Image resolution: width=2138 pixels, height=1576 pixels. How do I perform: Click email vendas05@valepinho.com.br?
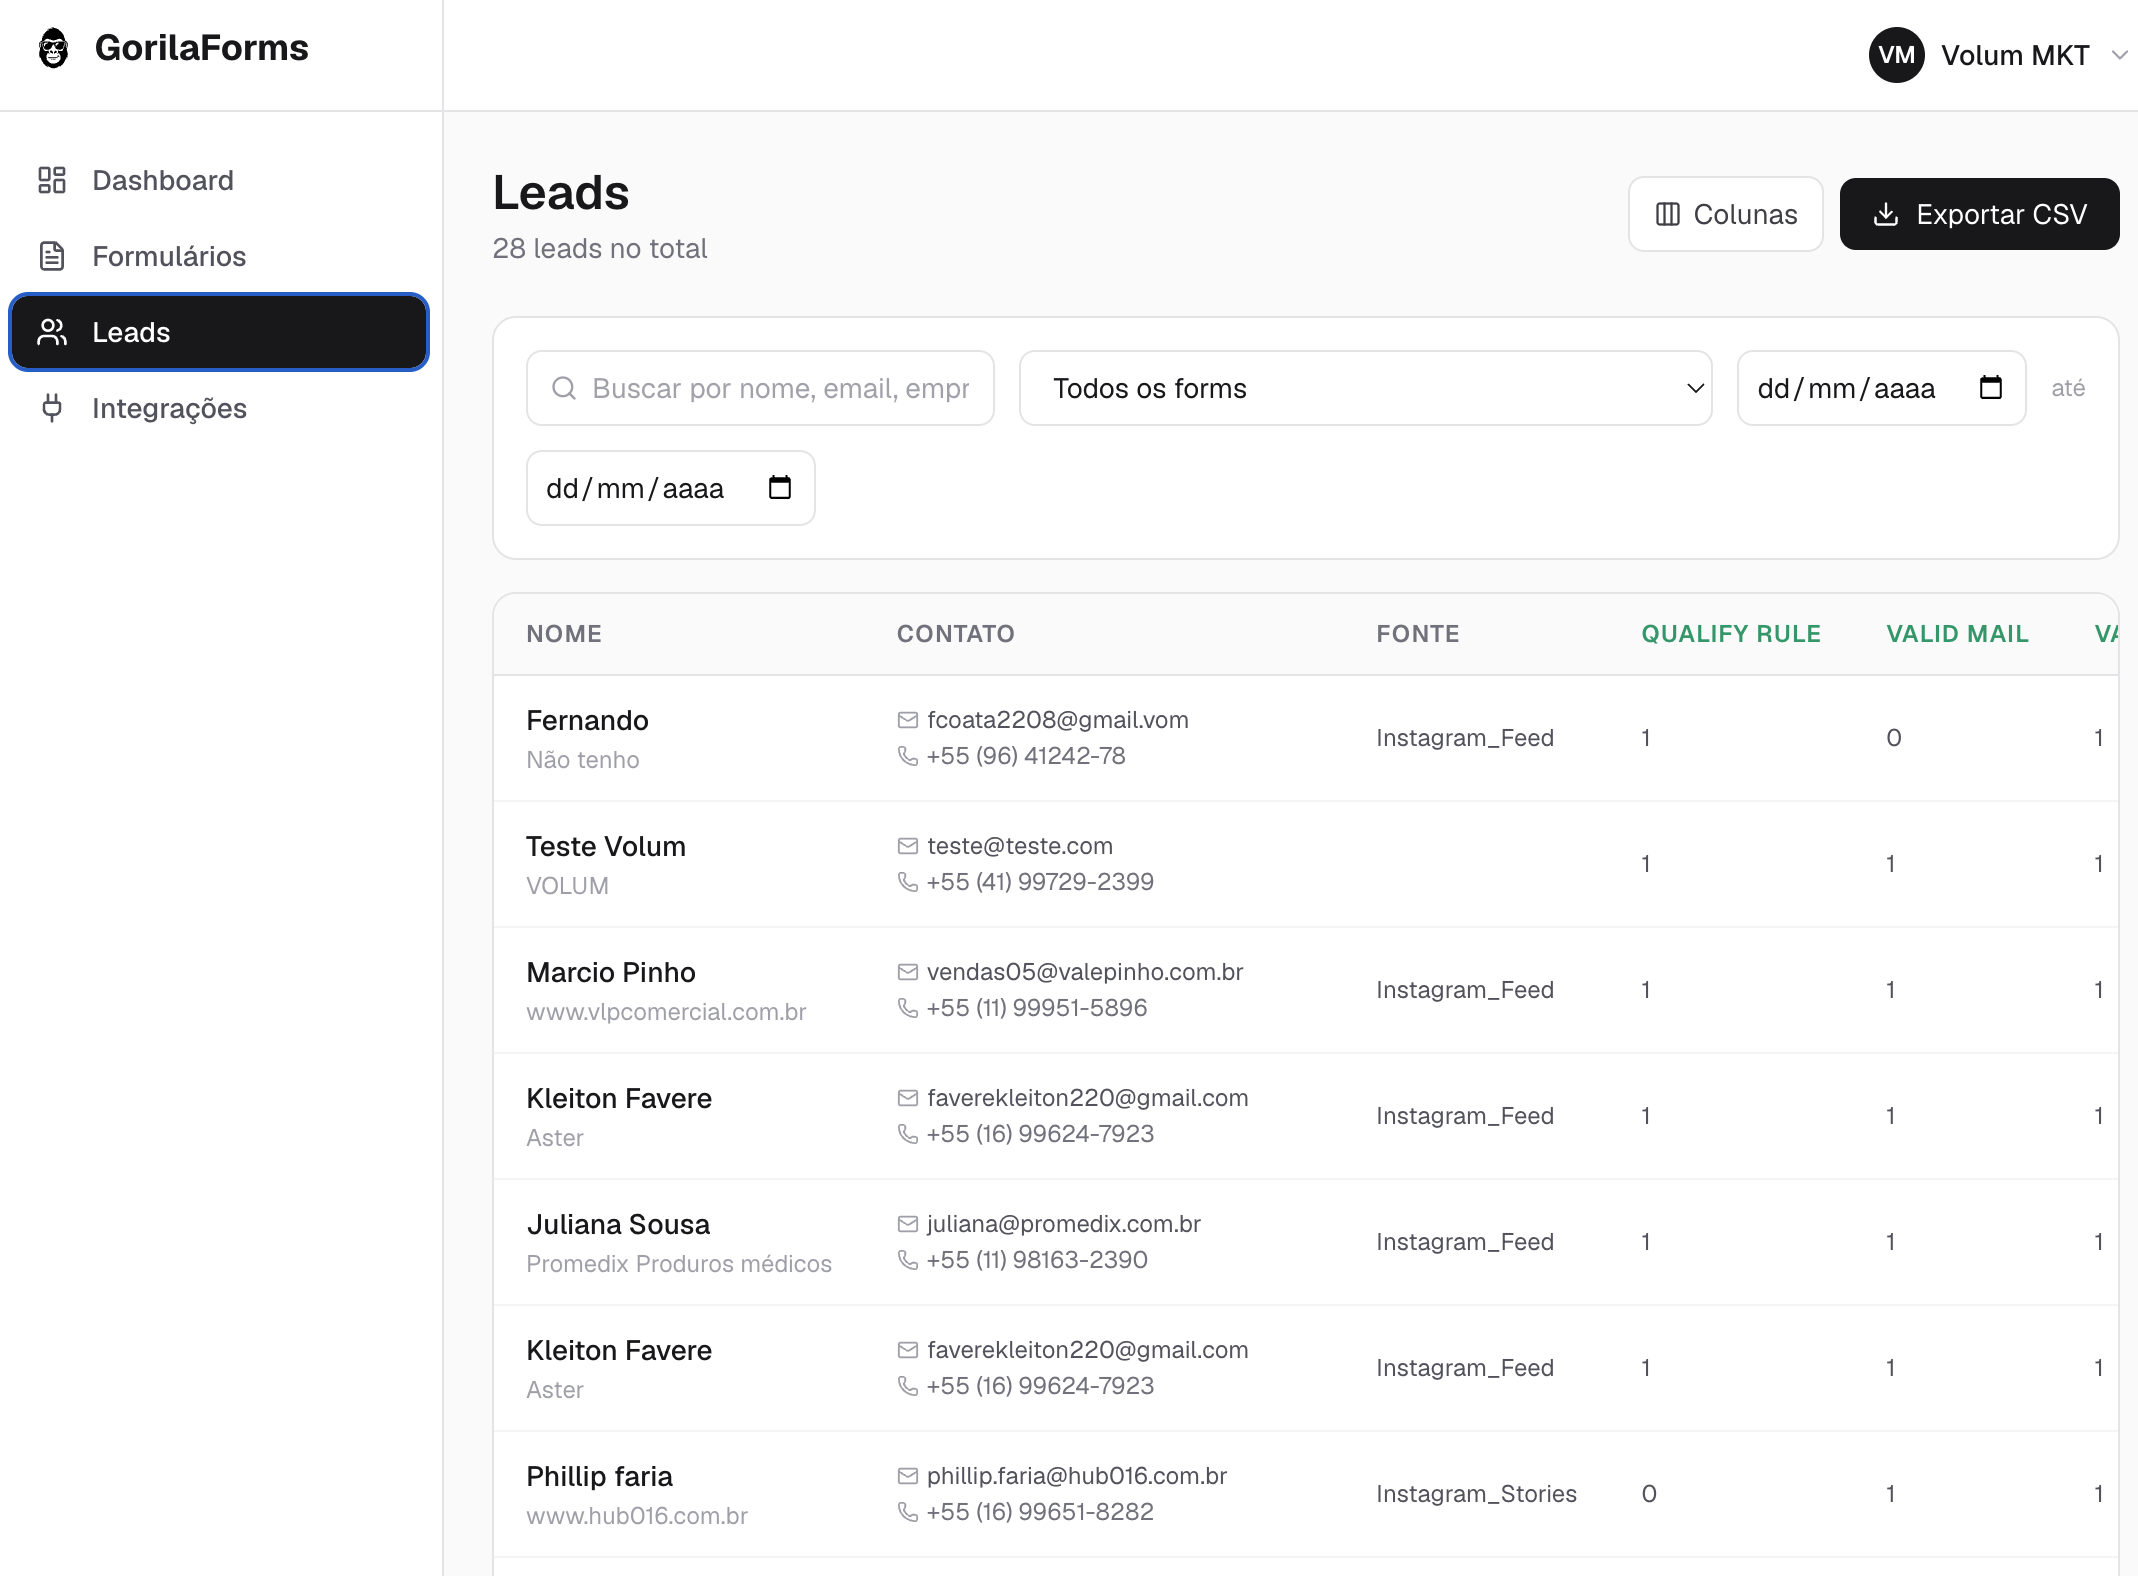(1084, 972)
